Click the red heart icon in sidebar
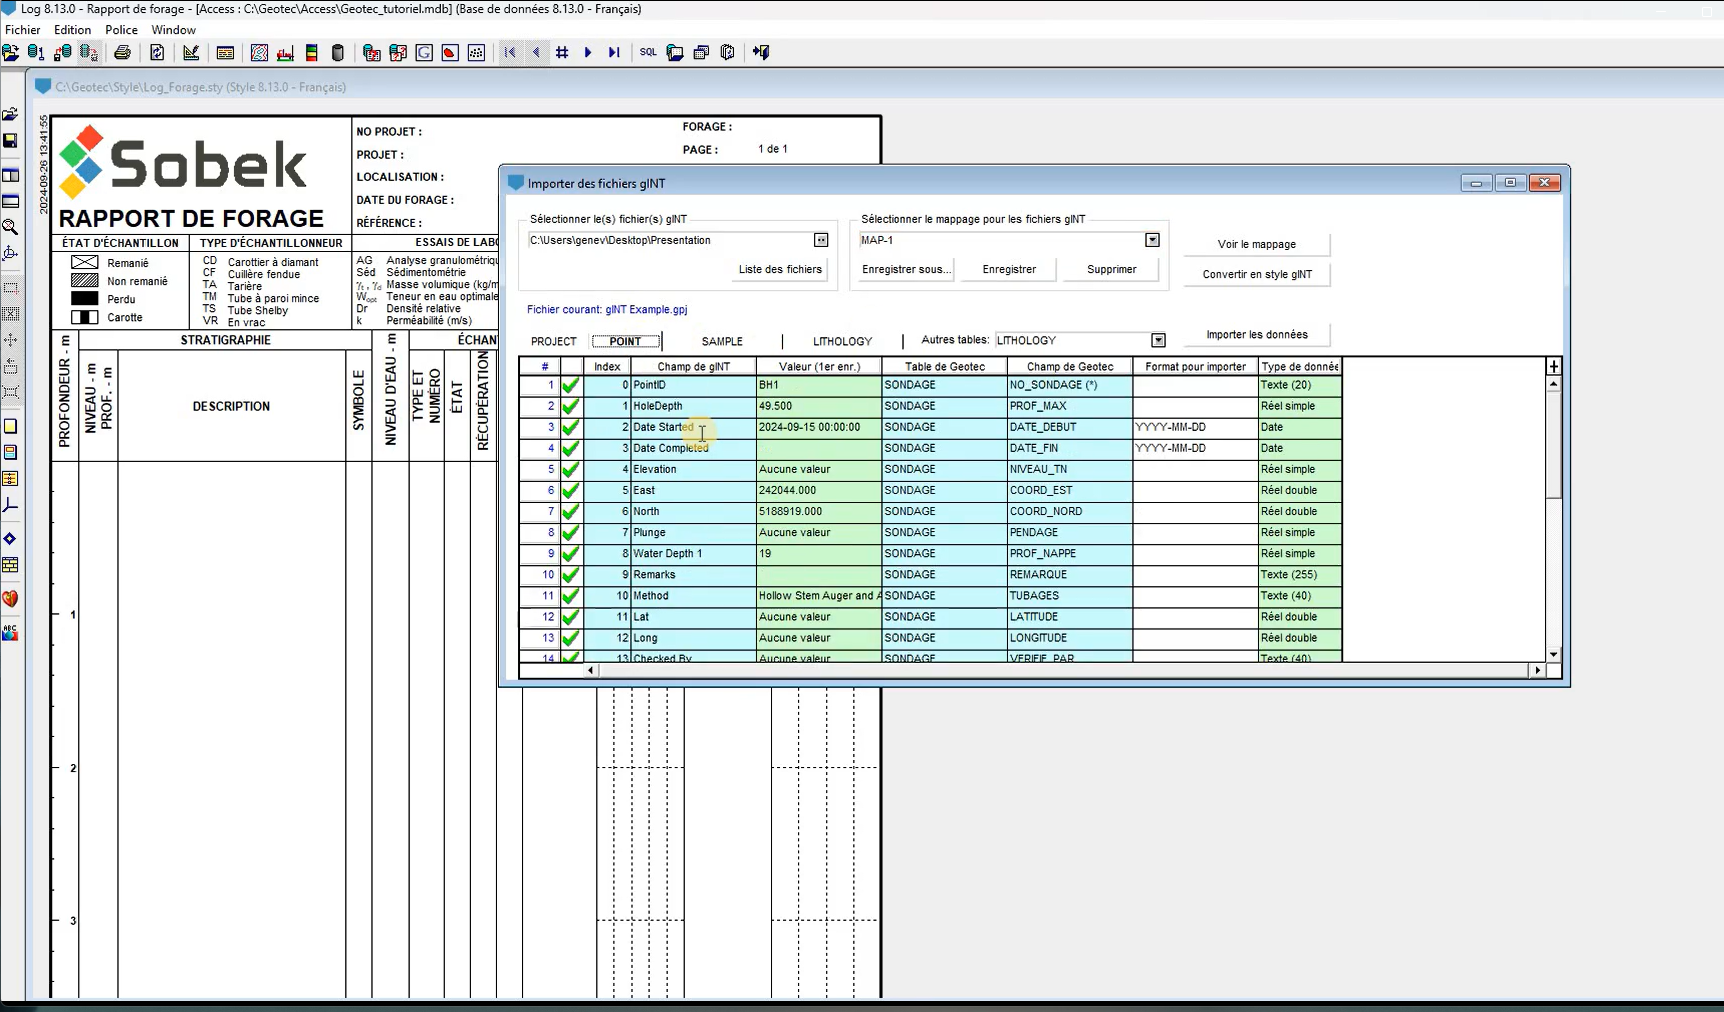This screenshot has width=1724, height=1012. [x=10, y=599]
